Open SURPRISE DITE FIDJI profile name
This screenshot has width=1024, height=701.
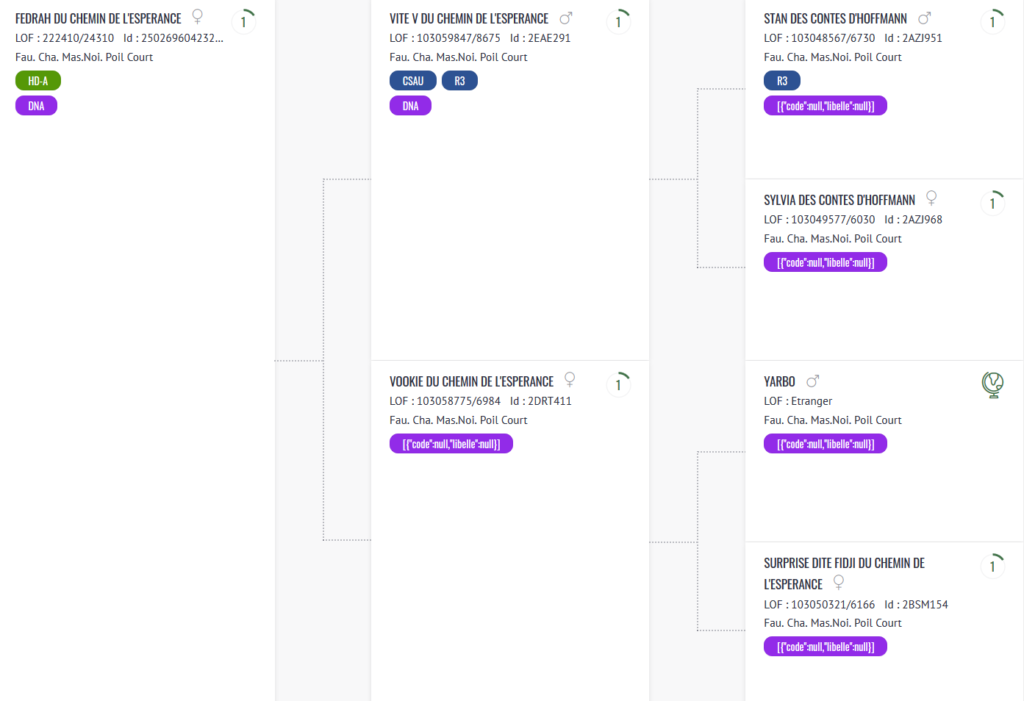click(844, 574)
